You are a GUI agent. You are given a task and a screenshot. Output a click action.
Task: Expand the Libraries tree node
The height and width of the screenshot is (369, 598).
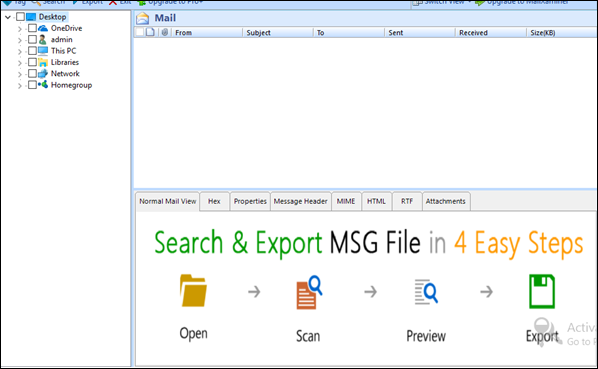[x=20, y=63]
